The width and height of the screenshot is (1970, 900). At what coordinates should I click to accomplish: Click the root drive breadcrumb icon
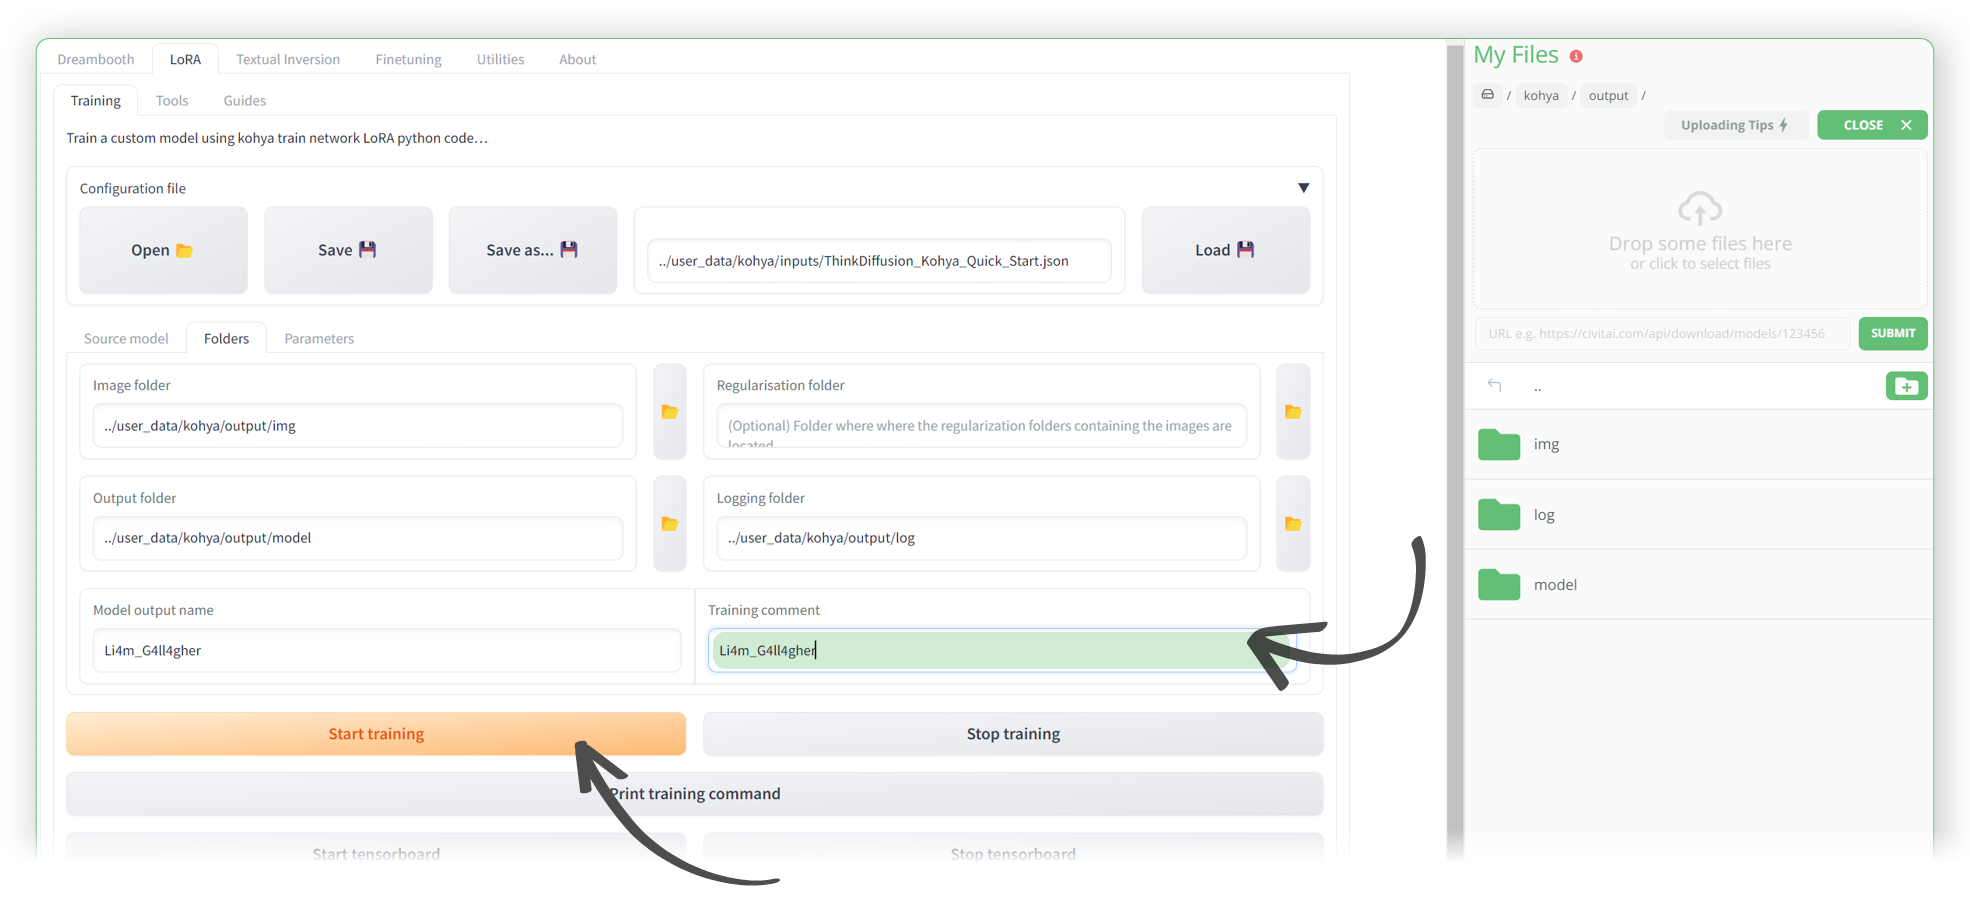(x=1488, y=95)
